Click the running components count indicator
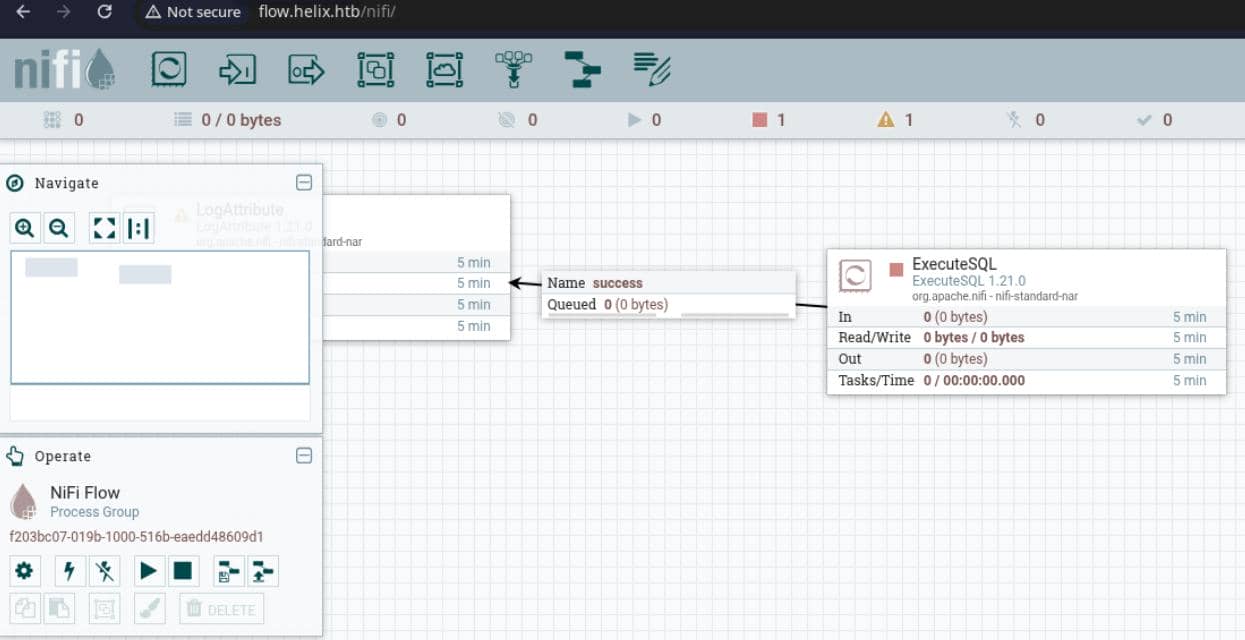1245x640 pixels. (x=644, y=120)
